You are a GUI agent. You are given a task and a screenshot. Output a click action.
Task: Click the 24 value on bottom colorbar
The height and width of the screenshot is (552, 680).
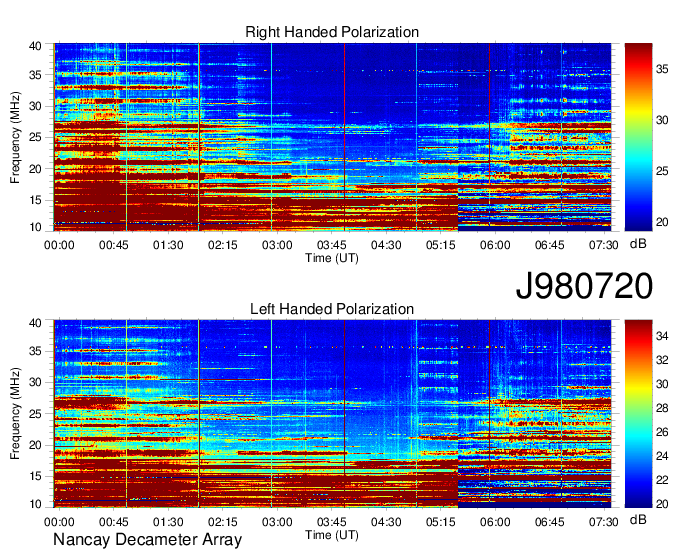coord(662,456)
